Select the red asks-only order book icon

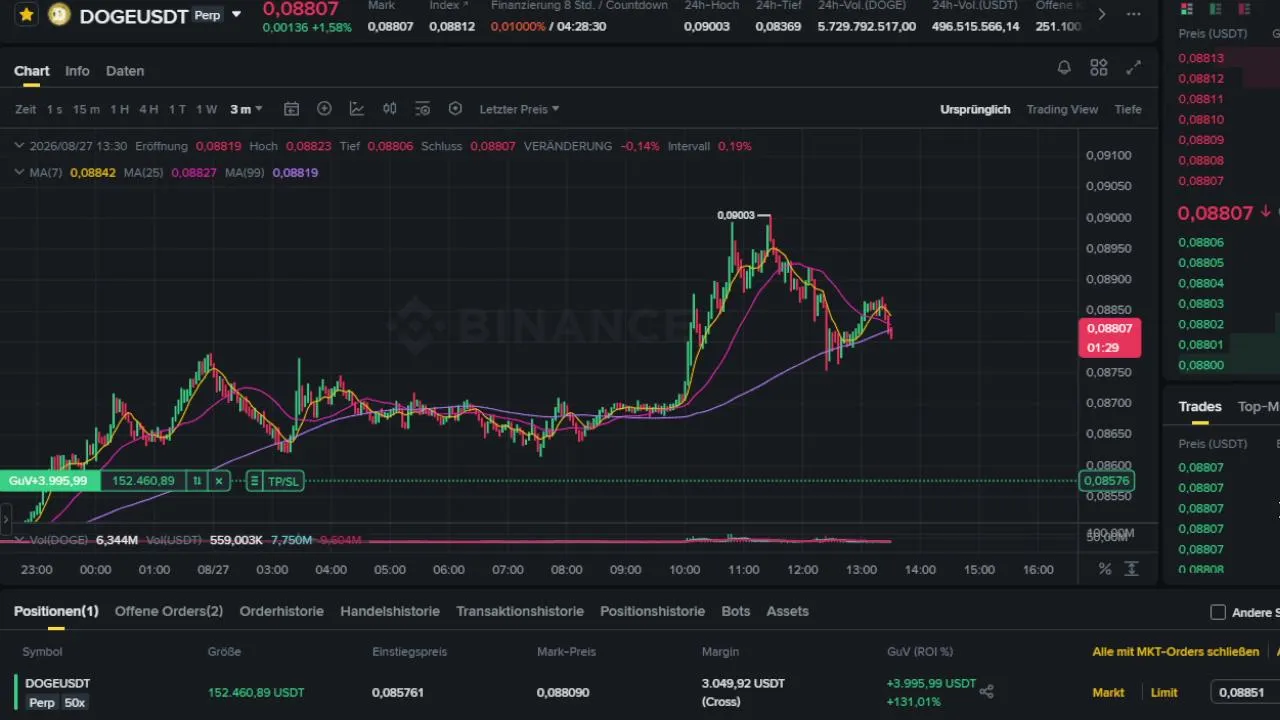coord(1243,9)
